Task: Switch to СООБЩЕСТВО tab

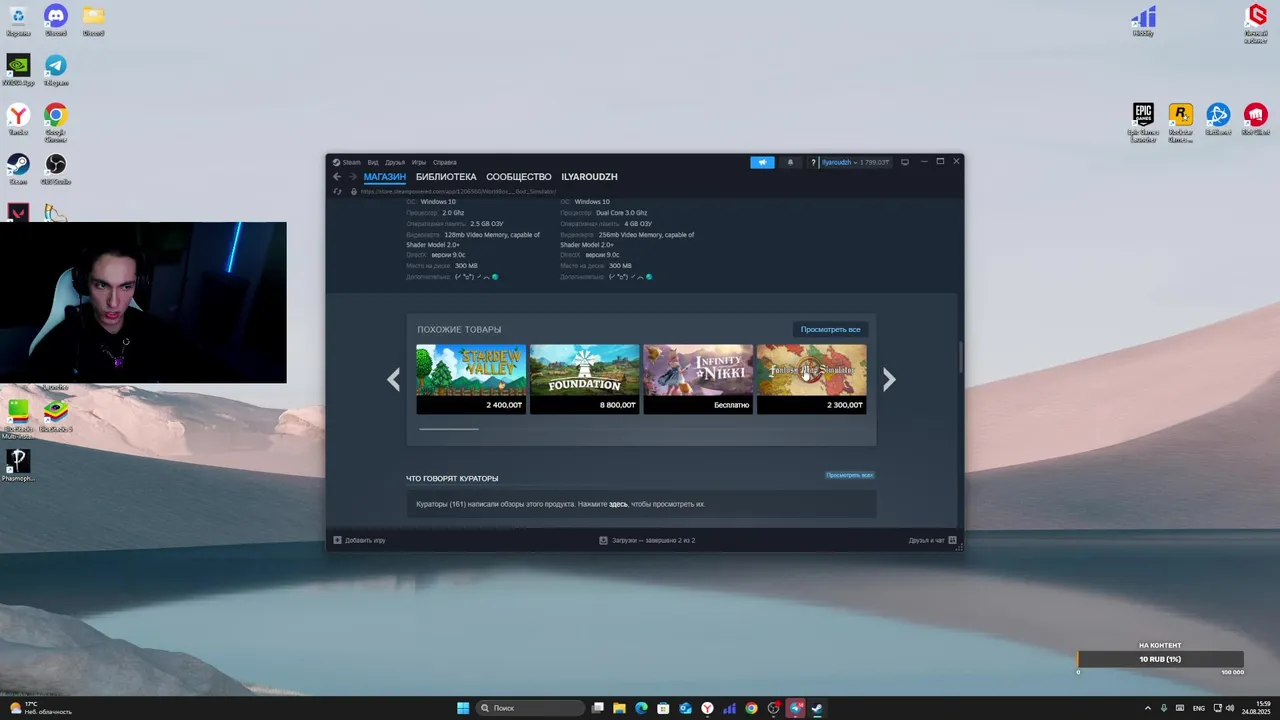Action: (519, 177)
